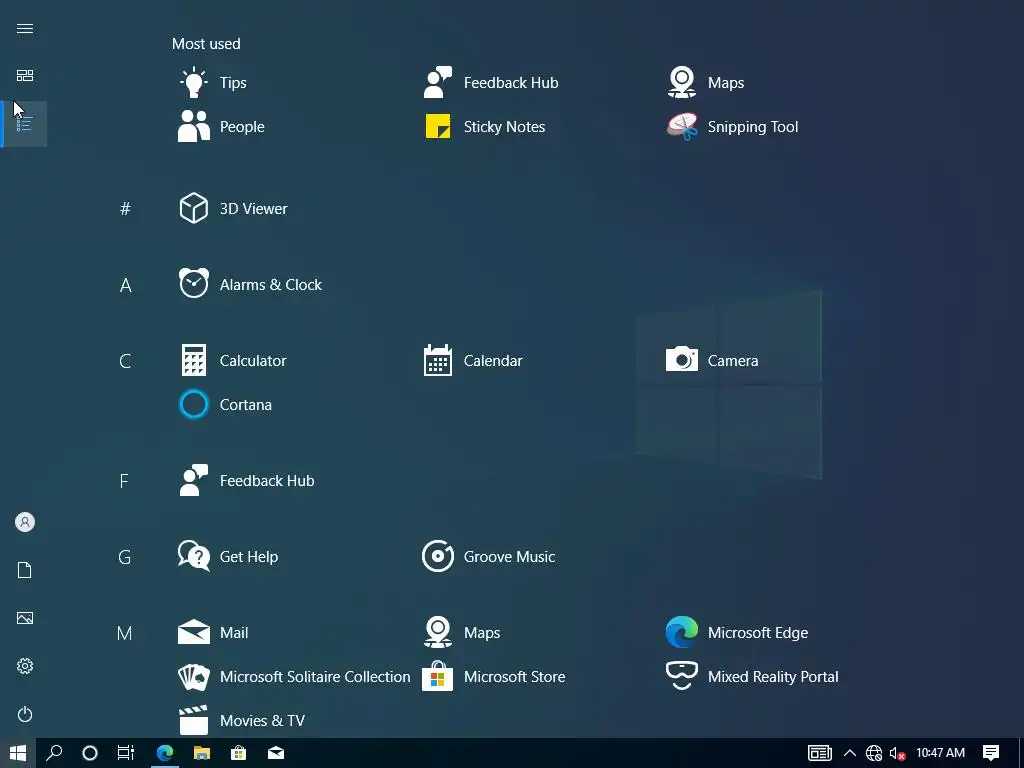The height and width of the screenshot is (768, 1024).
Task: Launch the Snipping Tool
Action: click(732, 126)
